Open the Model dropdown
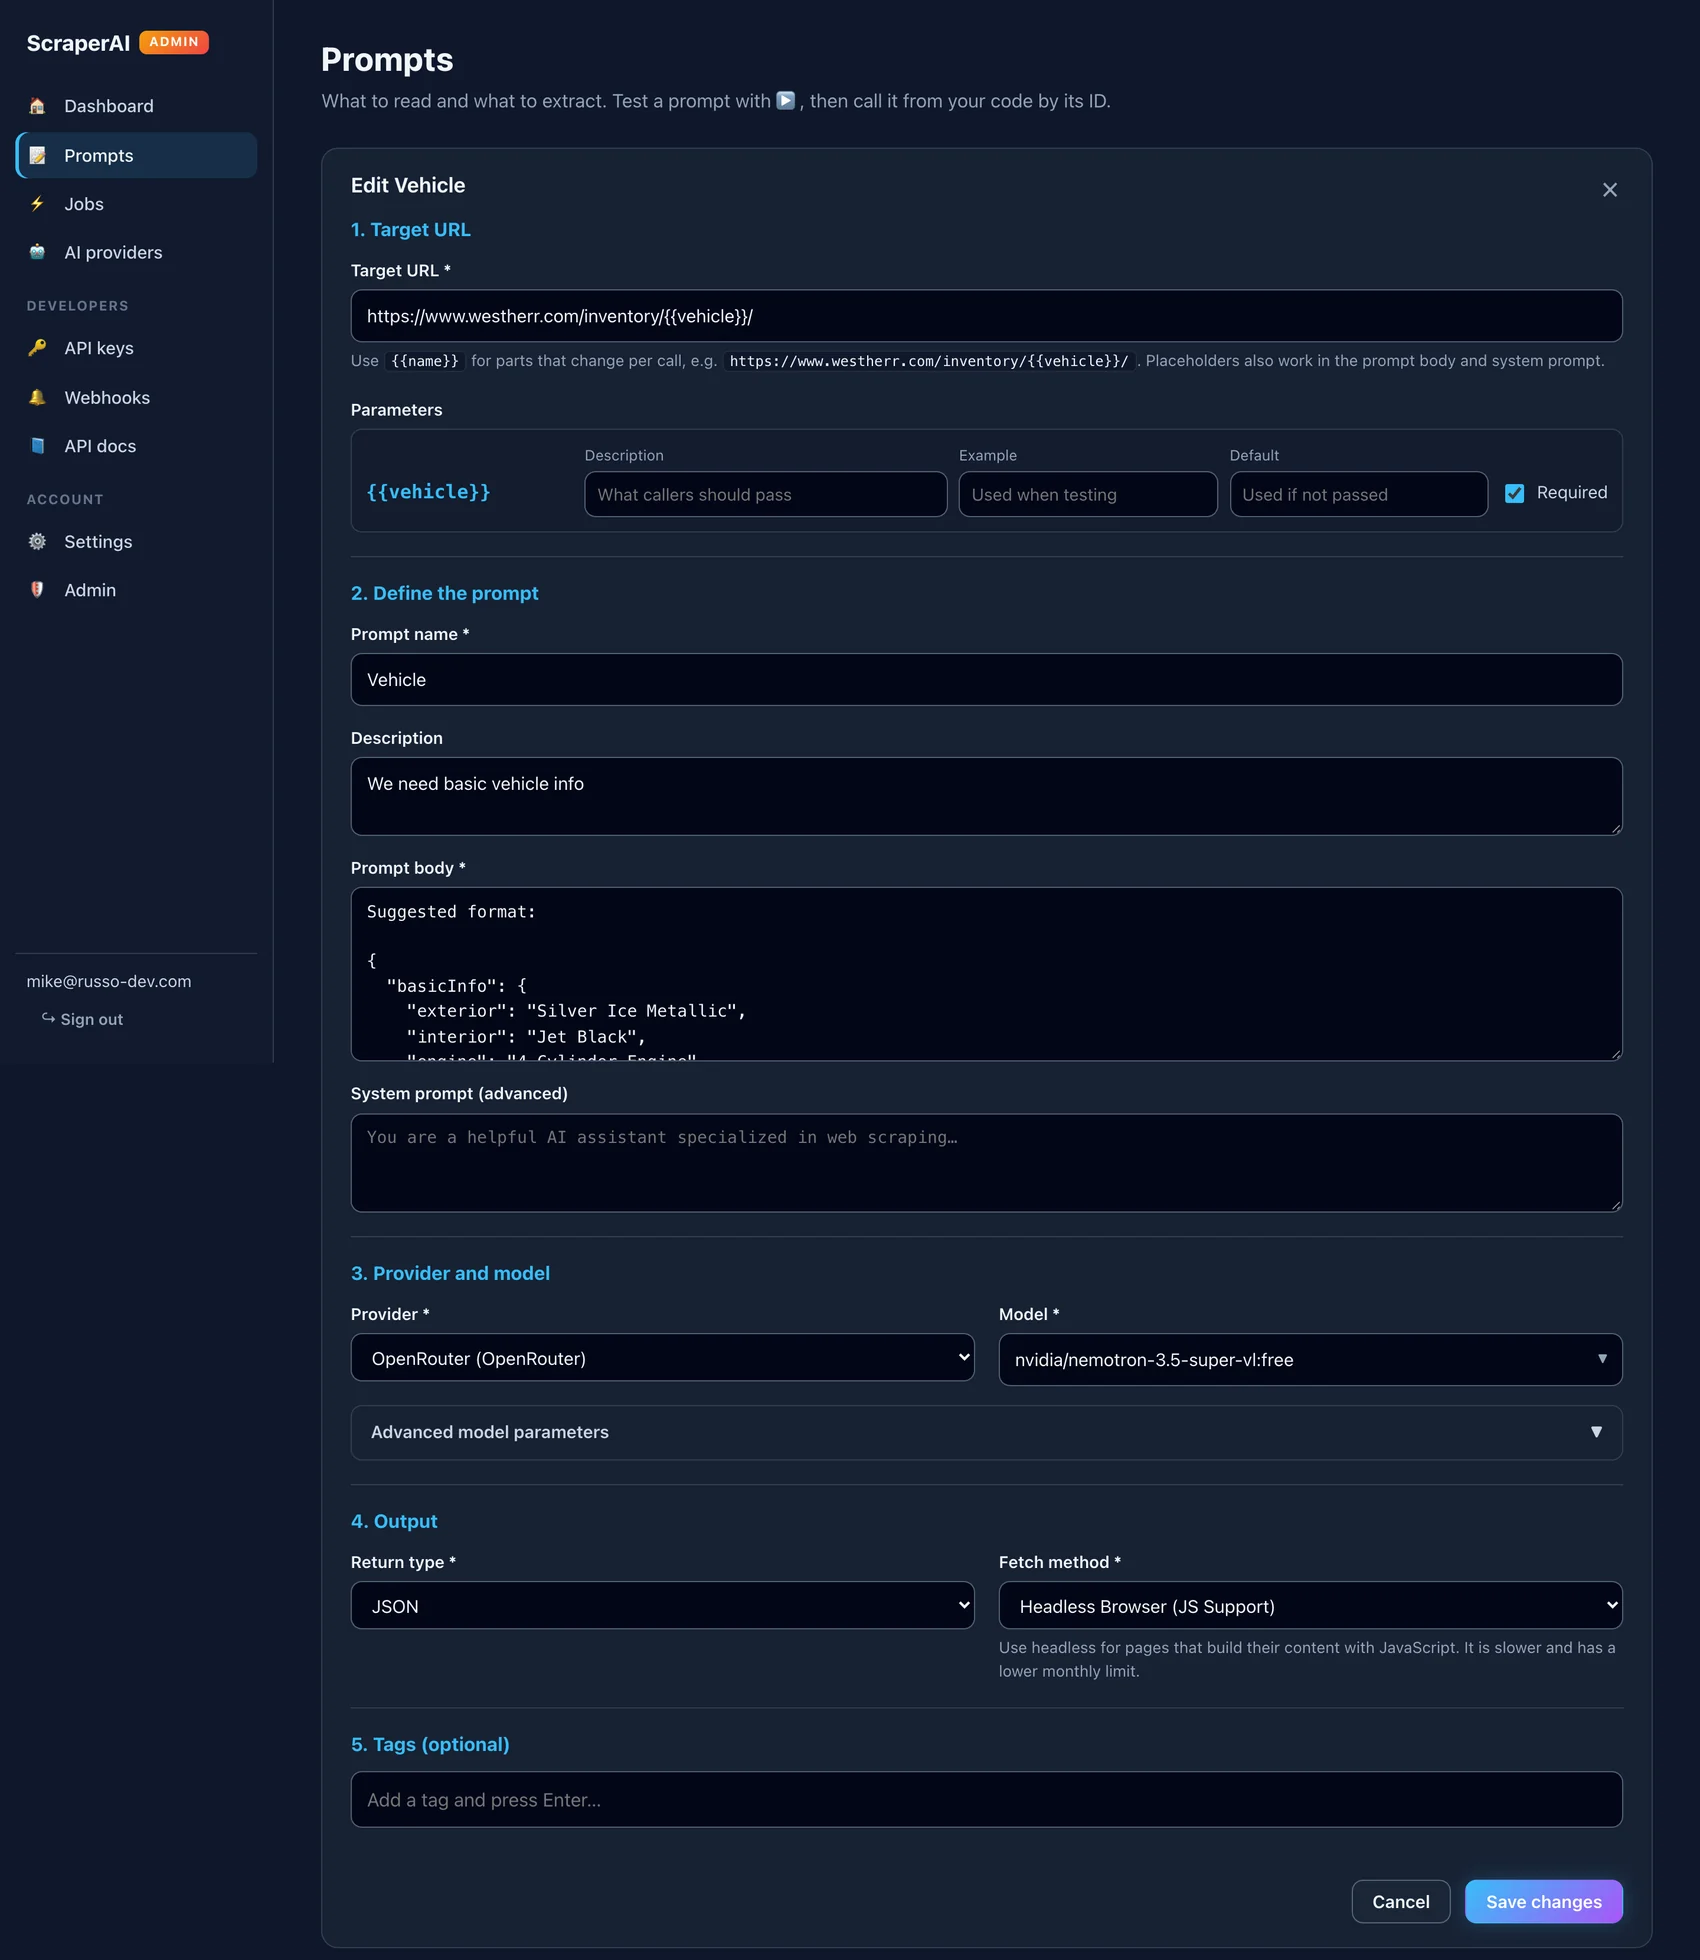This screenshot has height=1960, width=1700. point(1310,1360)
